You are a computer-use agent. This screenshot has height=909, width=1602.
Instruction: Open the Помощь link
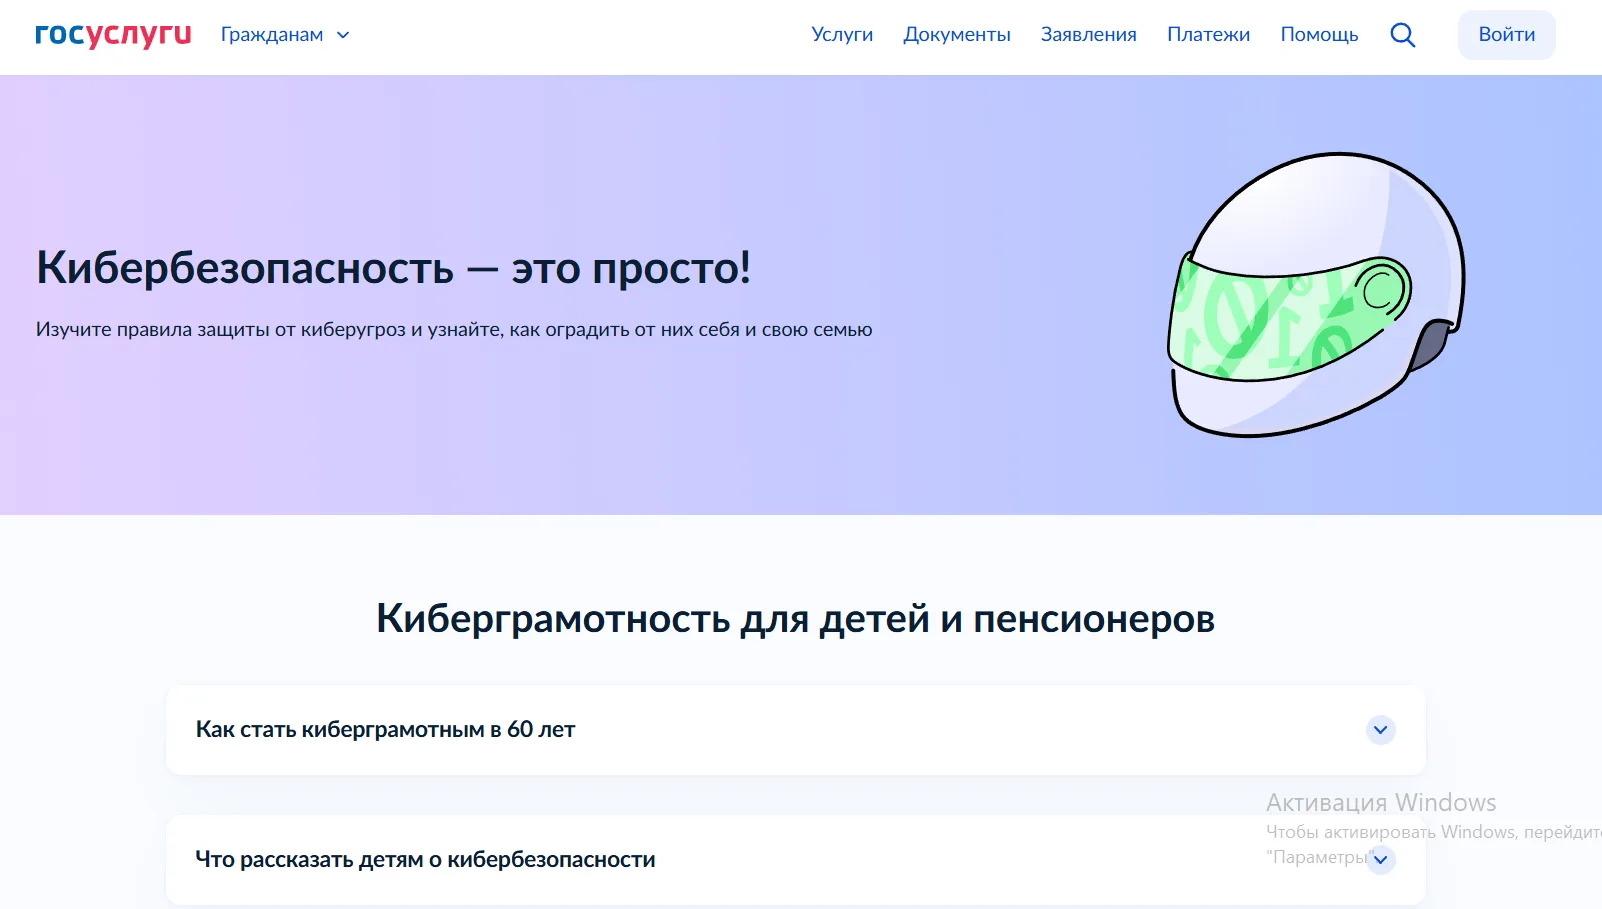pyautogui.click(x=1320, y=35)
